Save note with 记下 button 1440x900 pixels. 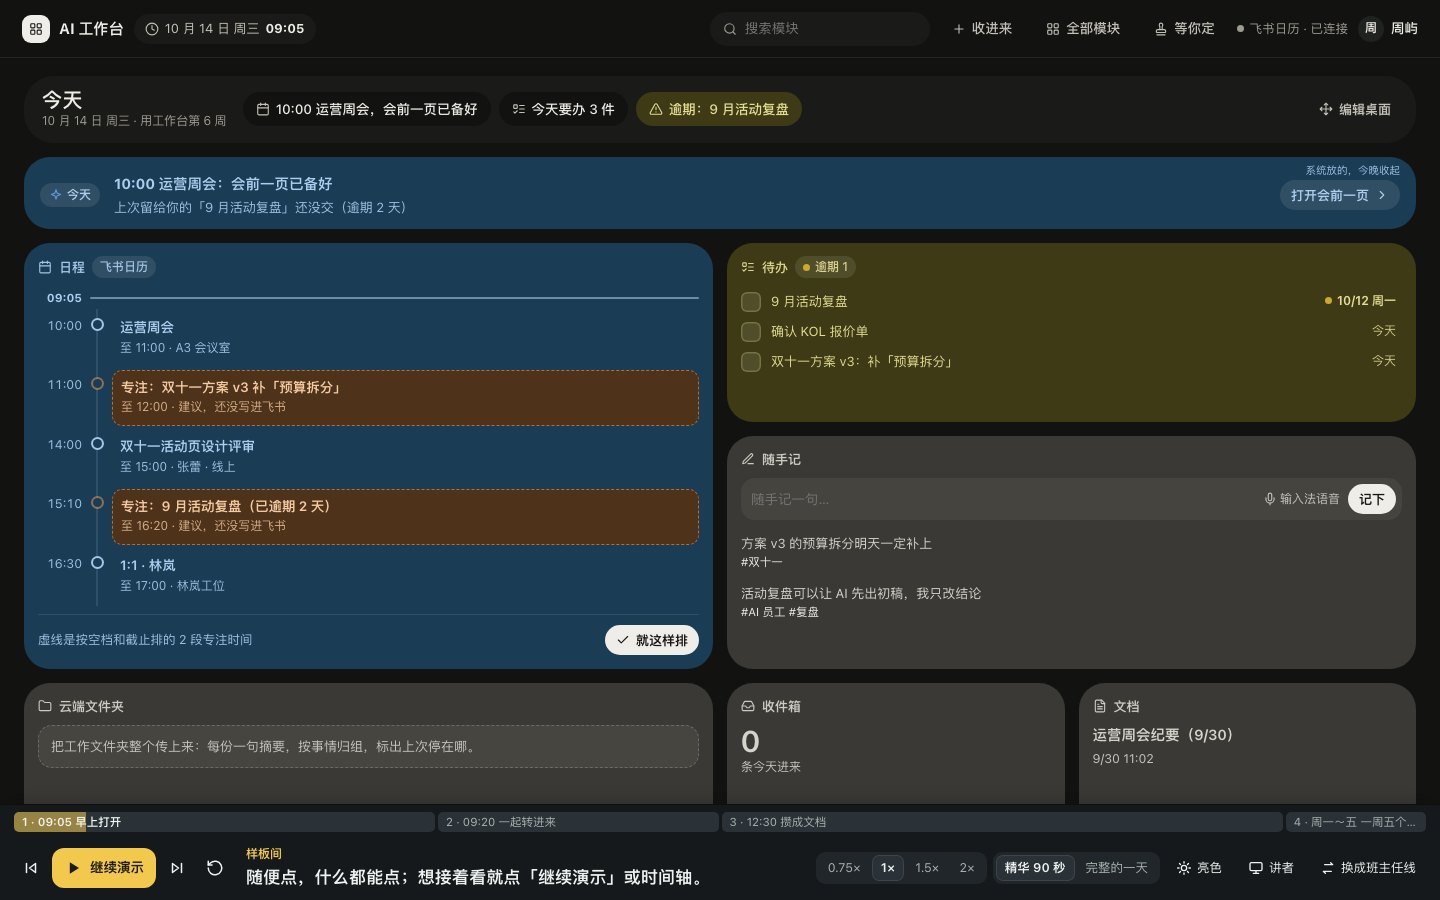[1372, 499]
